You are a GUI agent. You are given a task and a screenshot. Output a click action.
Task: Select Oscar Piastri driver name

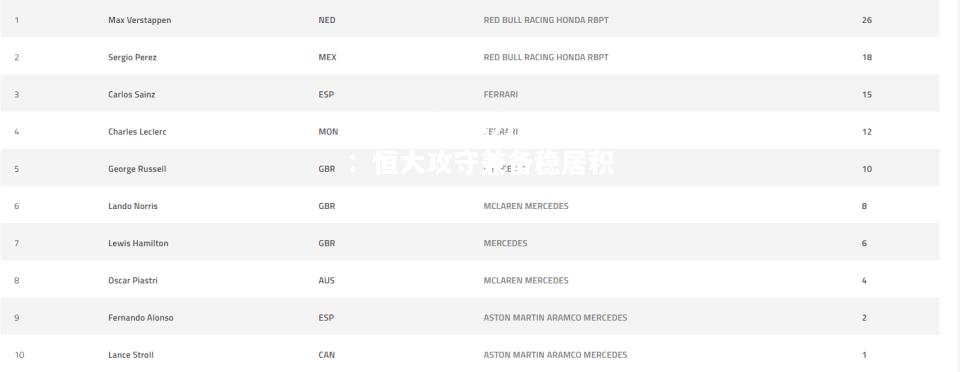[133, 281]
